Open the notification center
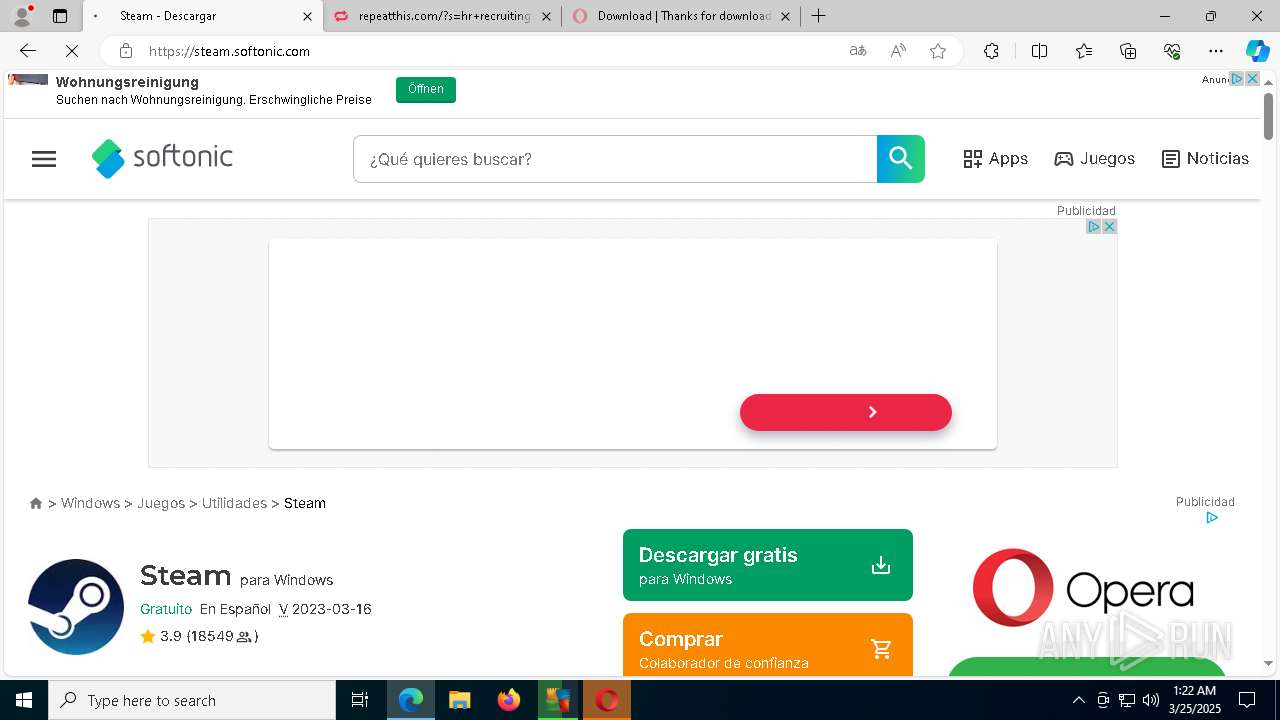The height and width of the screenshot is (720, 1280). click(x=1247, y=700)
